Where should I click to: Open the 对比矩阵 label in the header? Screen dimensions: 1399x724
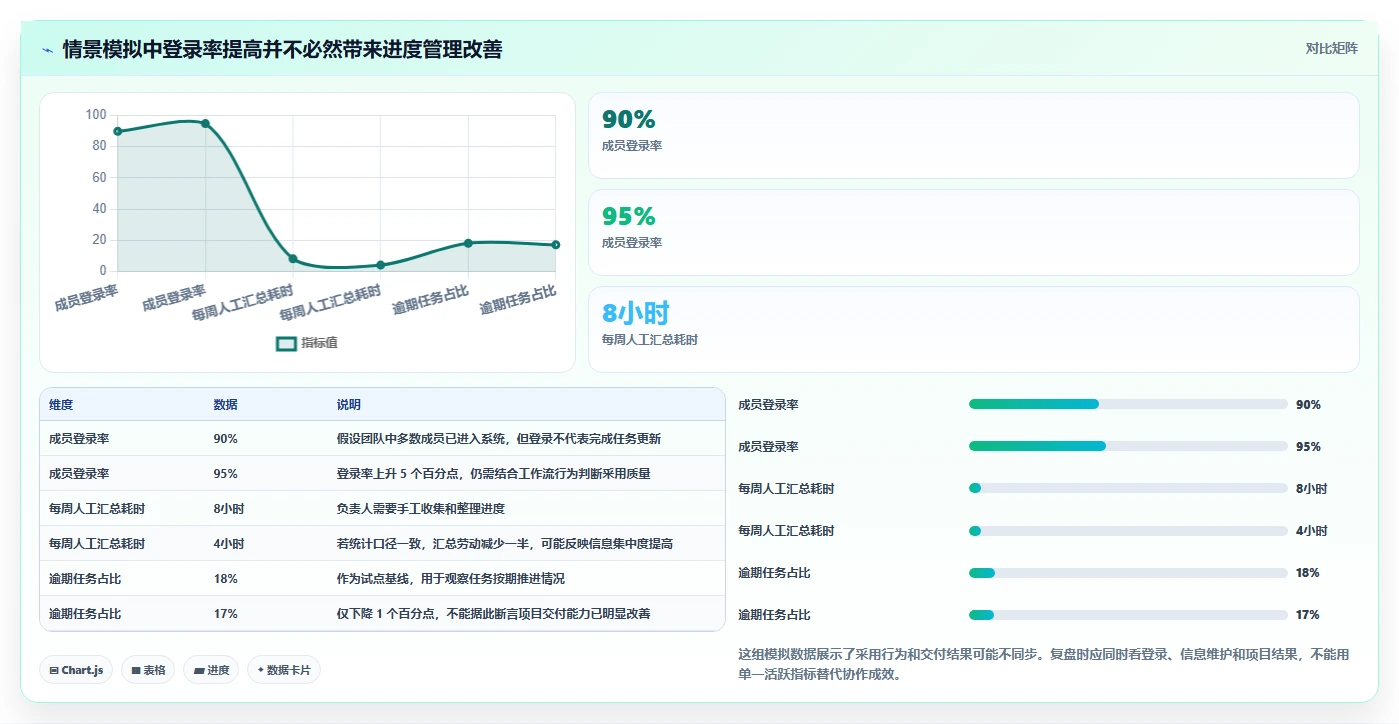[x=1331, y=48]
